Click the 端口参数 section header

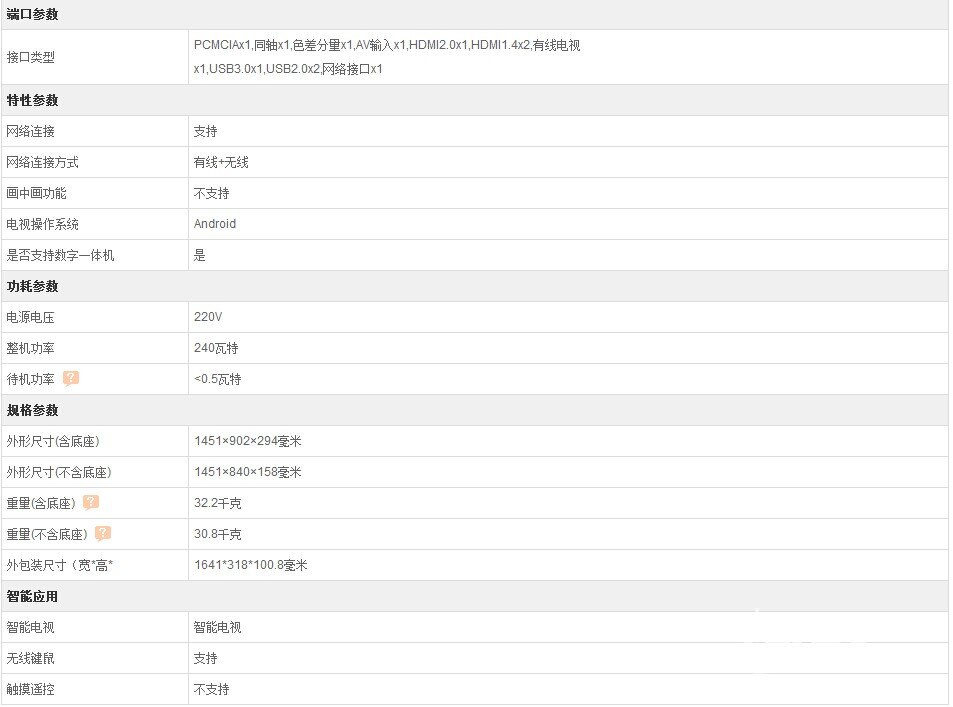(32, 14)
